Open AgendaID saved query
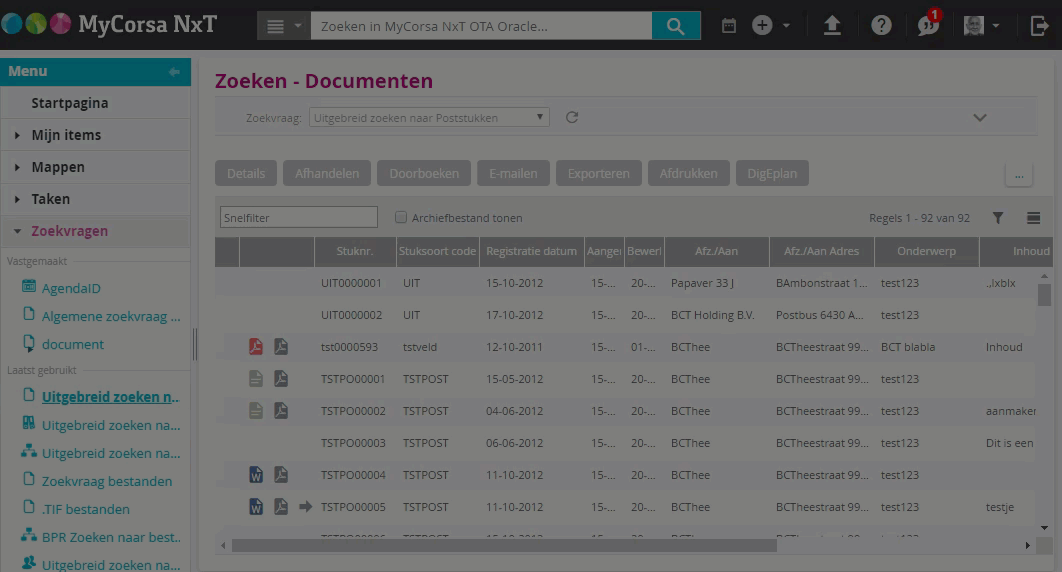Screen dimensions: 1062x572 tap(71, 288)
